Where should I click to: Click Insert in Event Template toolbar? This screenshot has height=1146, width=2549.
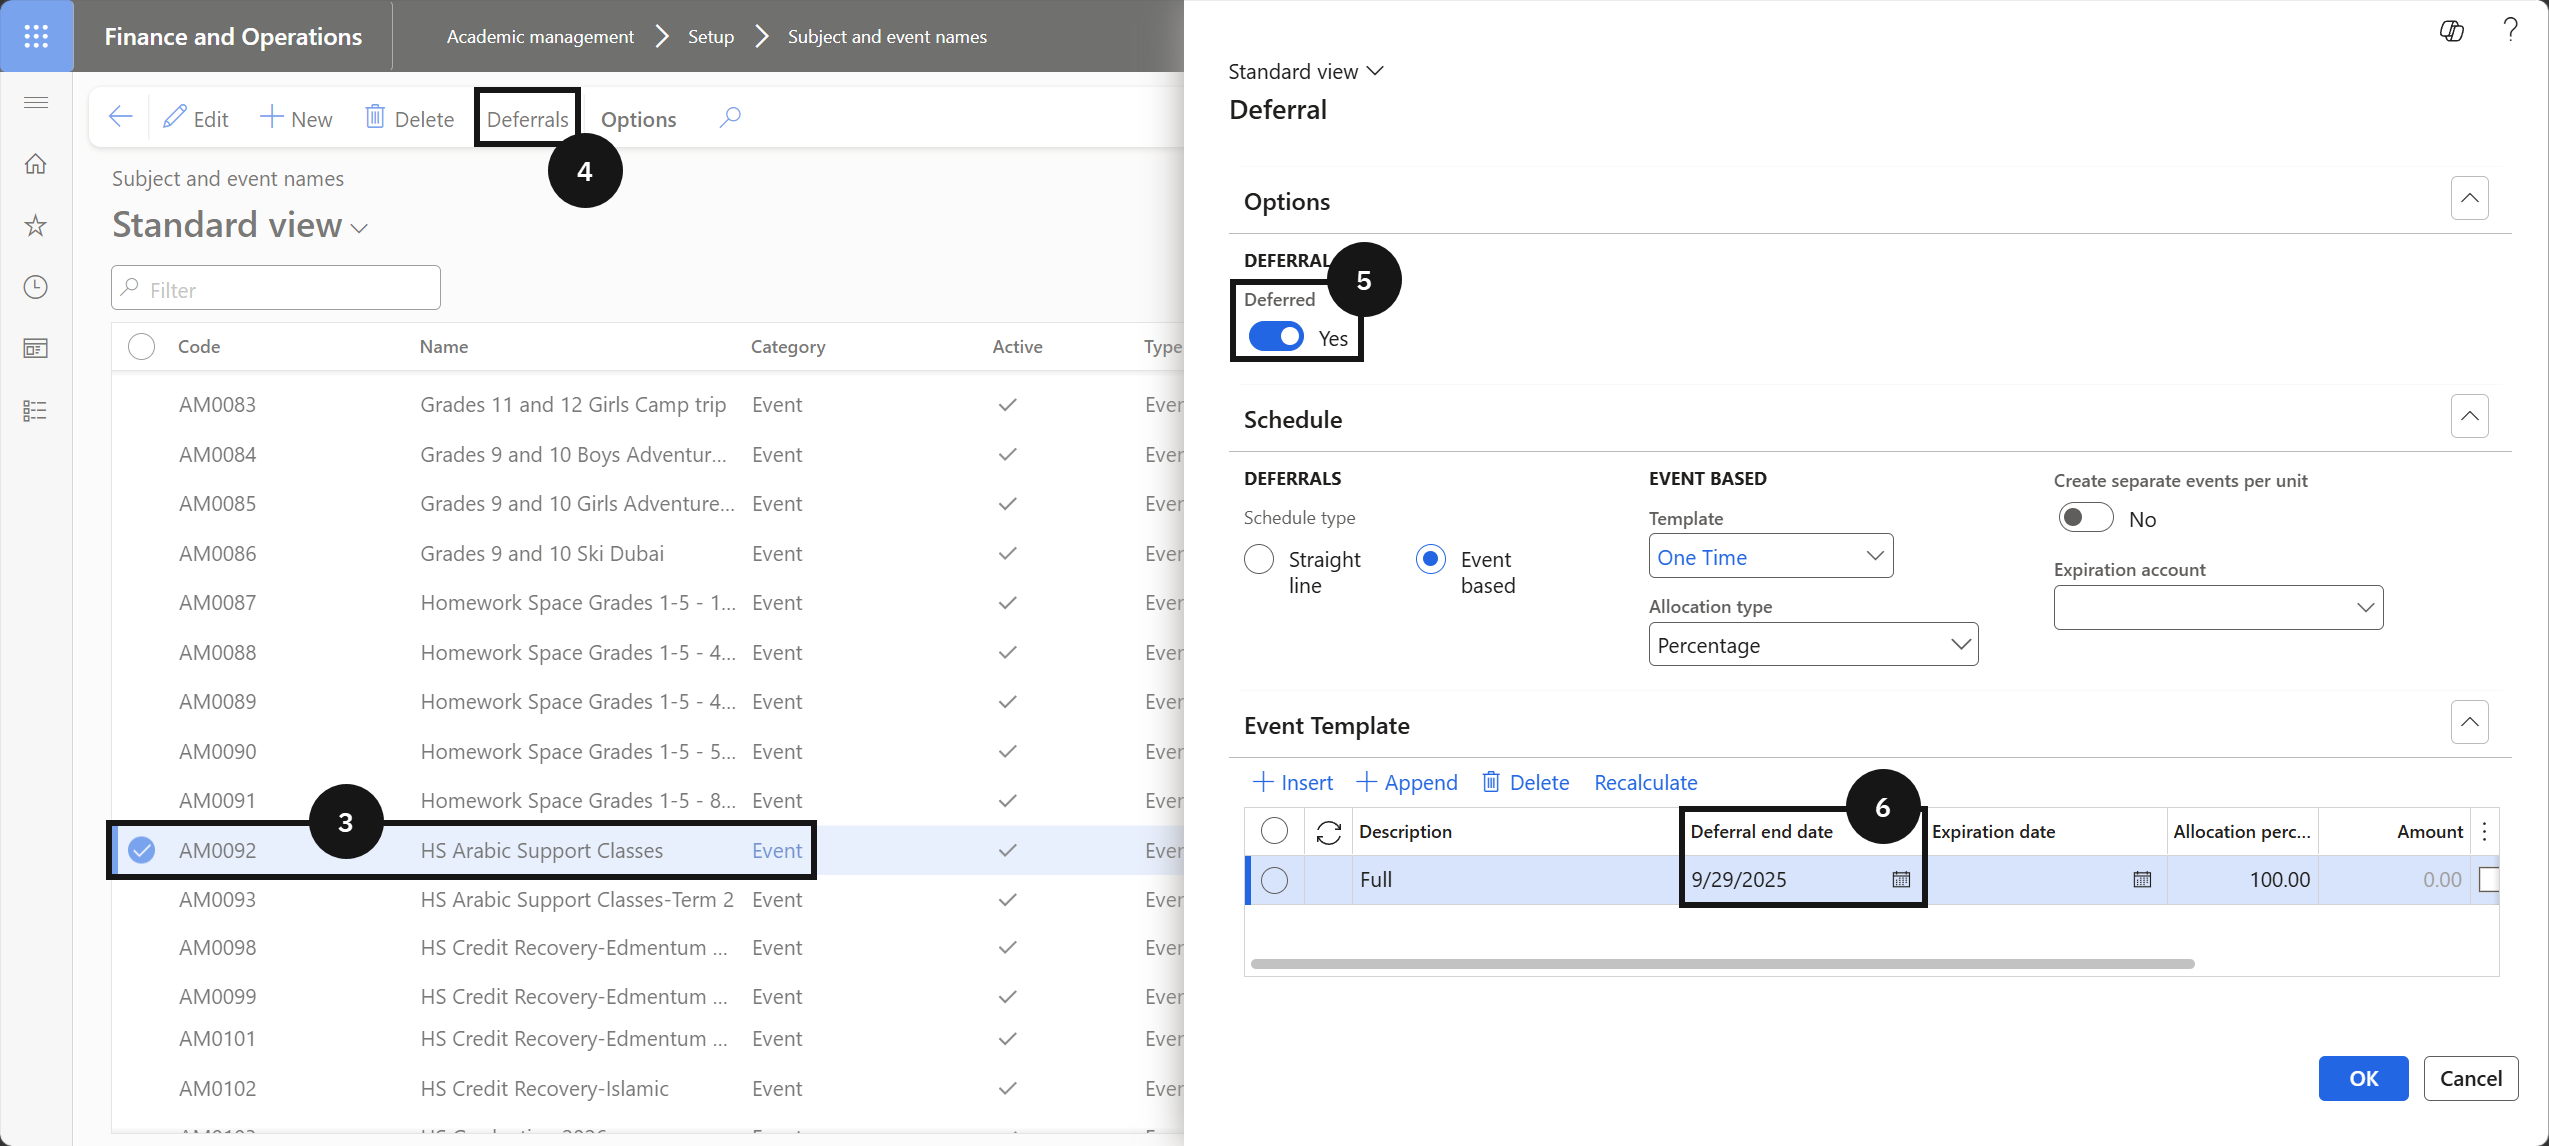pyautogui.click(x=1293, y=782)
